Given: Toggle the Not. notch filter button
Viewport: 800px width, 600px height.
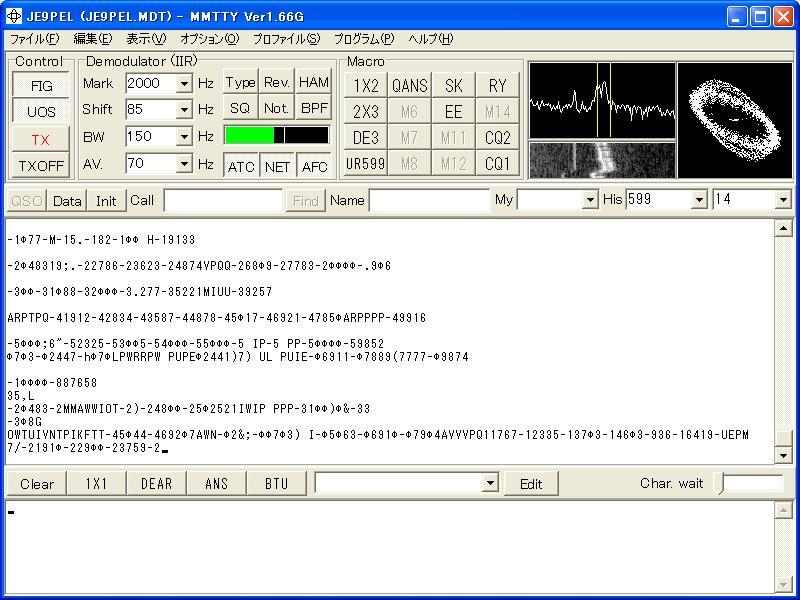Looking at the screenshot, I should click(x=277, y=108).
